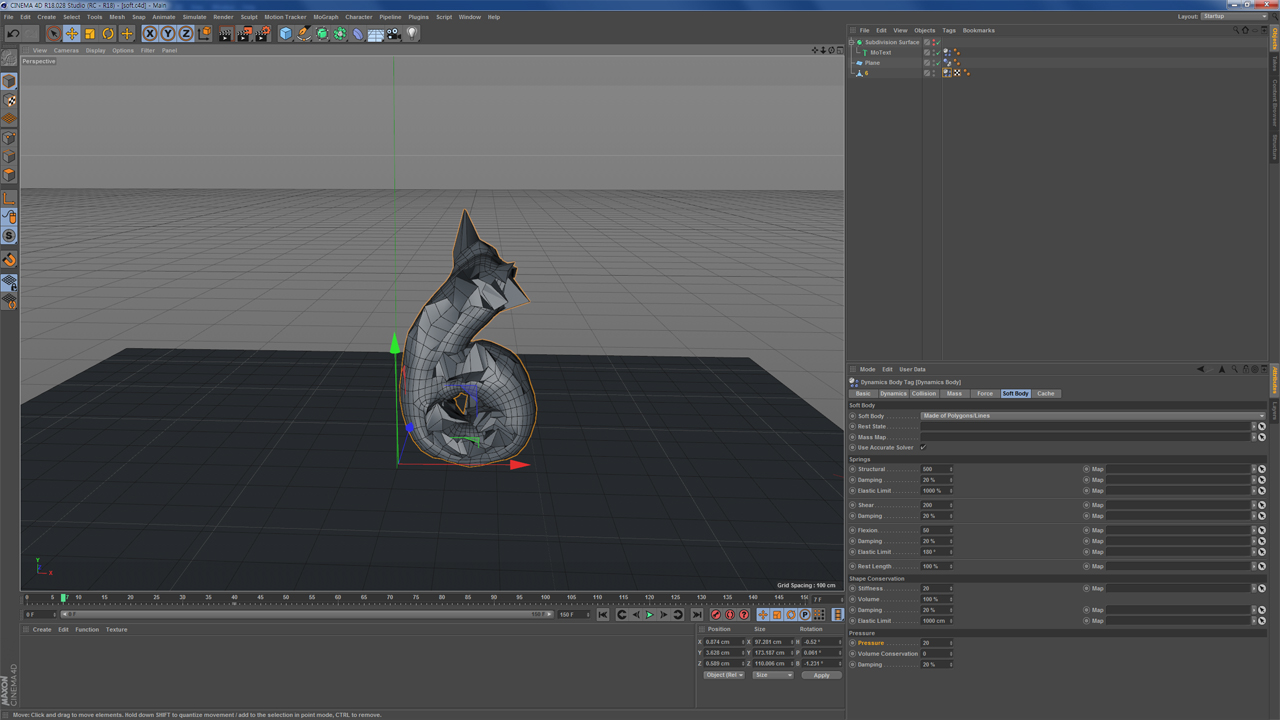The width and height of the screenshot is (1280, 720).
Task: Add a Light object
Action: pyautogui.click(x=412, y=34)
